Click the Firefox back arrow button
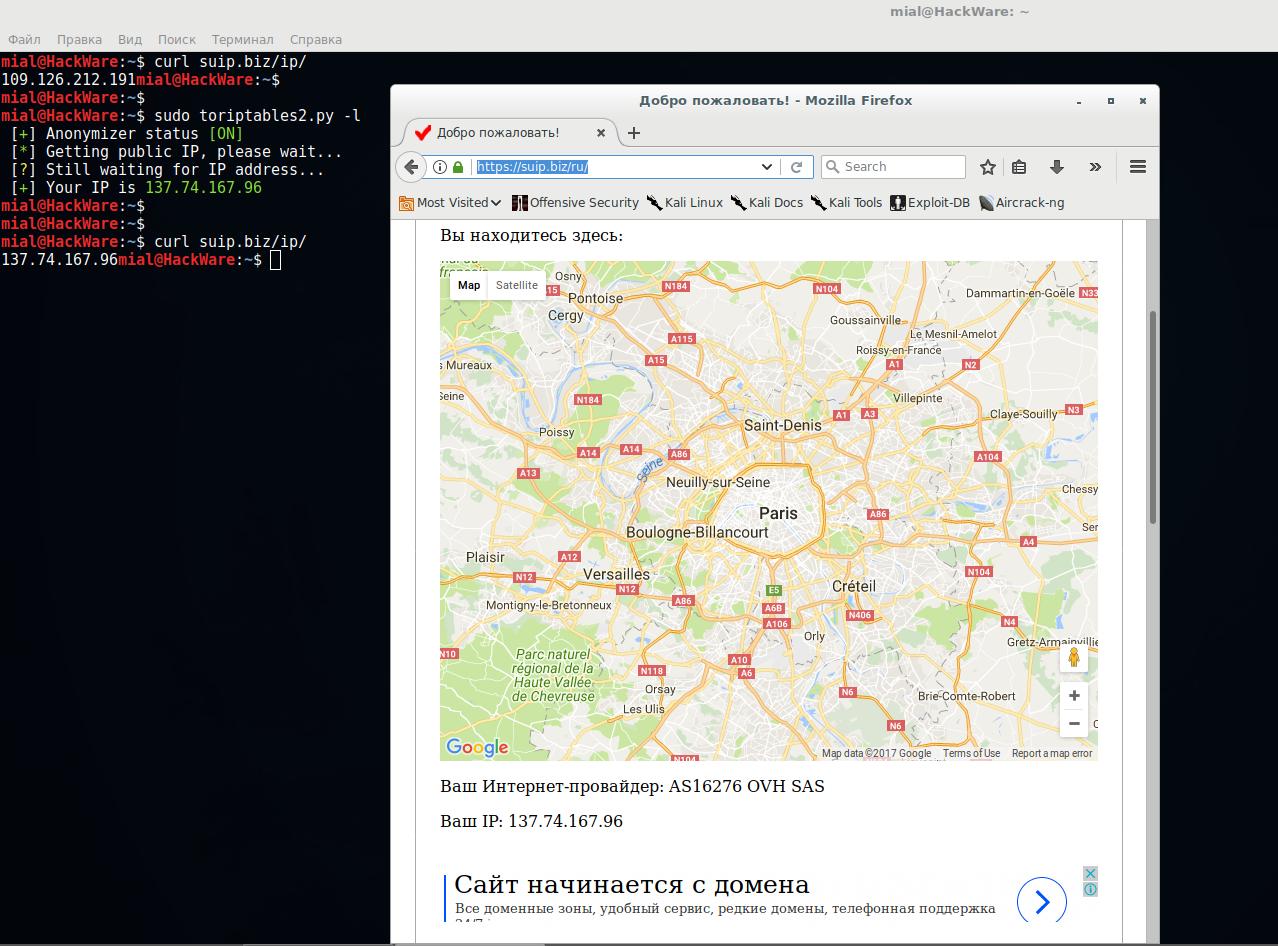The height and width of the screenshot is (946, 1278). (x=411, y=167)
